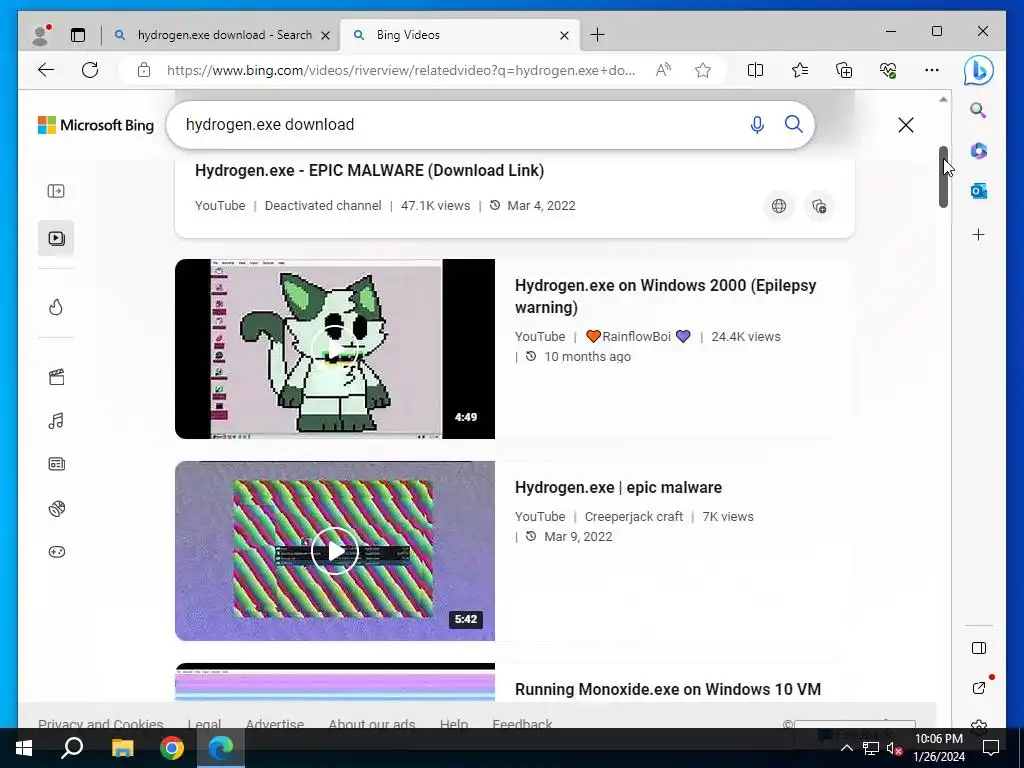Open the Windows Start menu
Image resolution: width=1024 pixels, height=768 pixels.
24,748
